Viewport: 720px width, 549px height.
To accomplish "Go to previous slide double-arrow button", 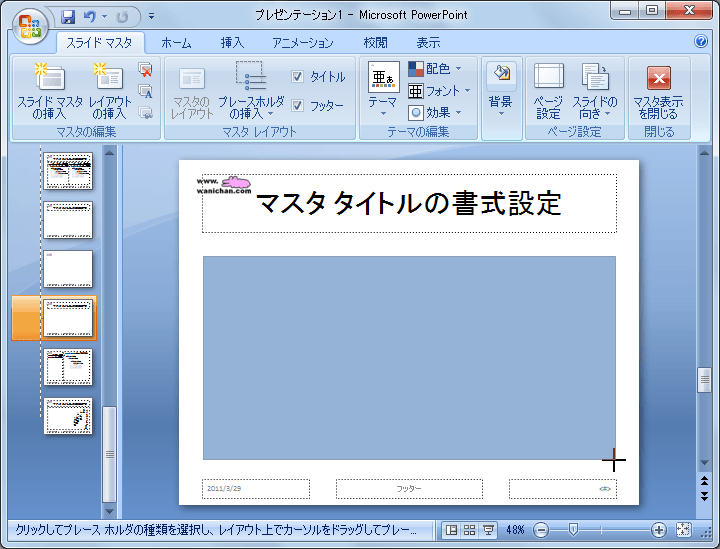I will coord(704,480).
